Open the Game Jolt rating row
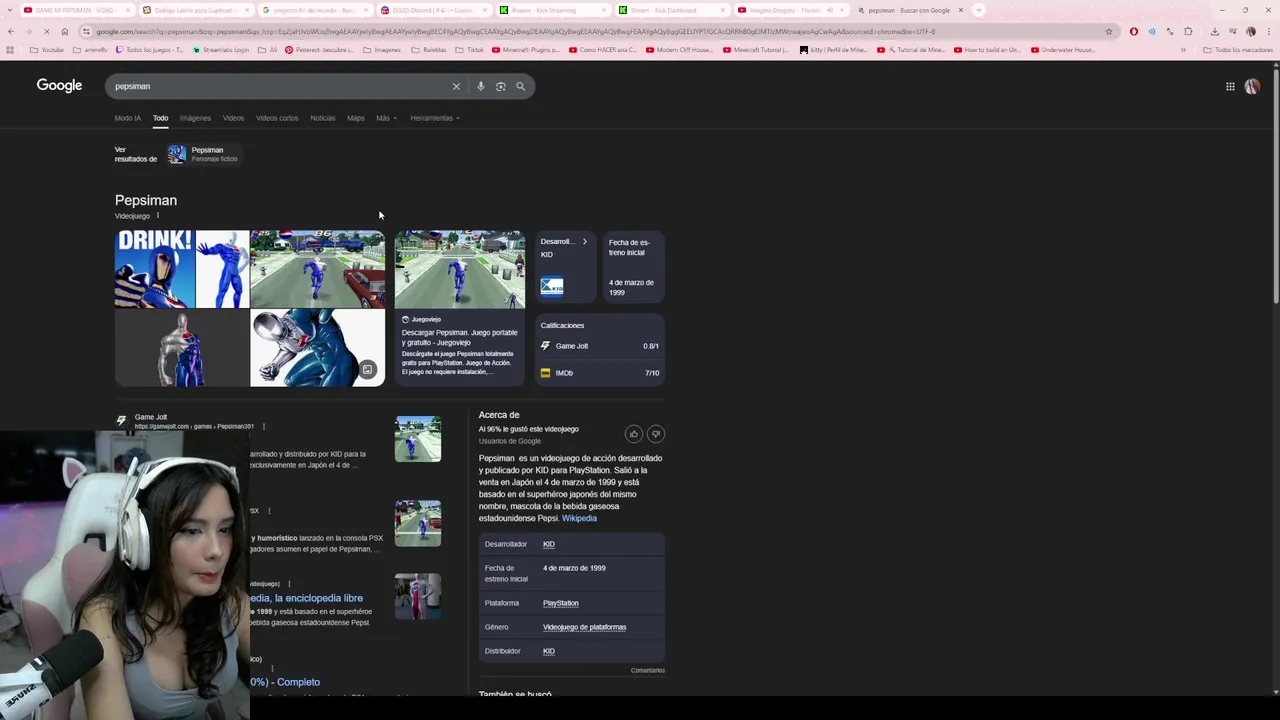 pos(600,346)
